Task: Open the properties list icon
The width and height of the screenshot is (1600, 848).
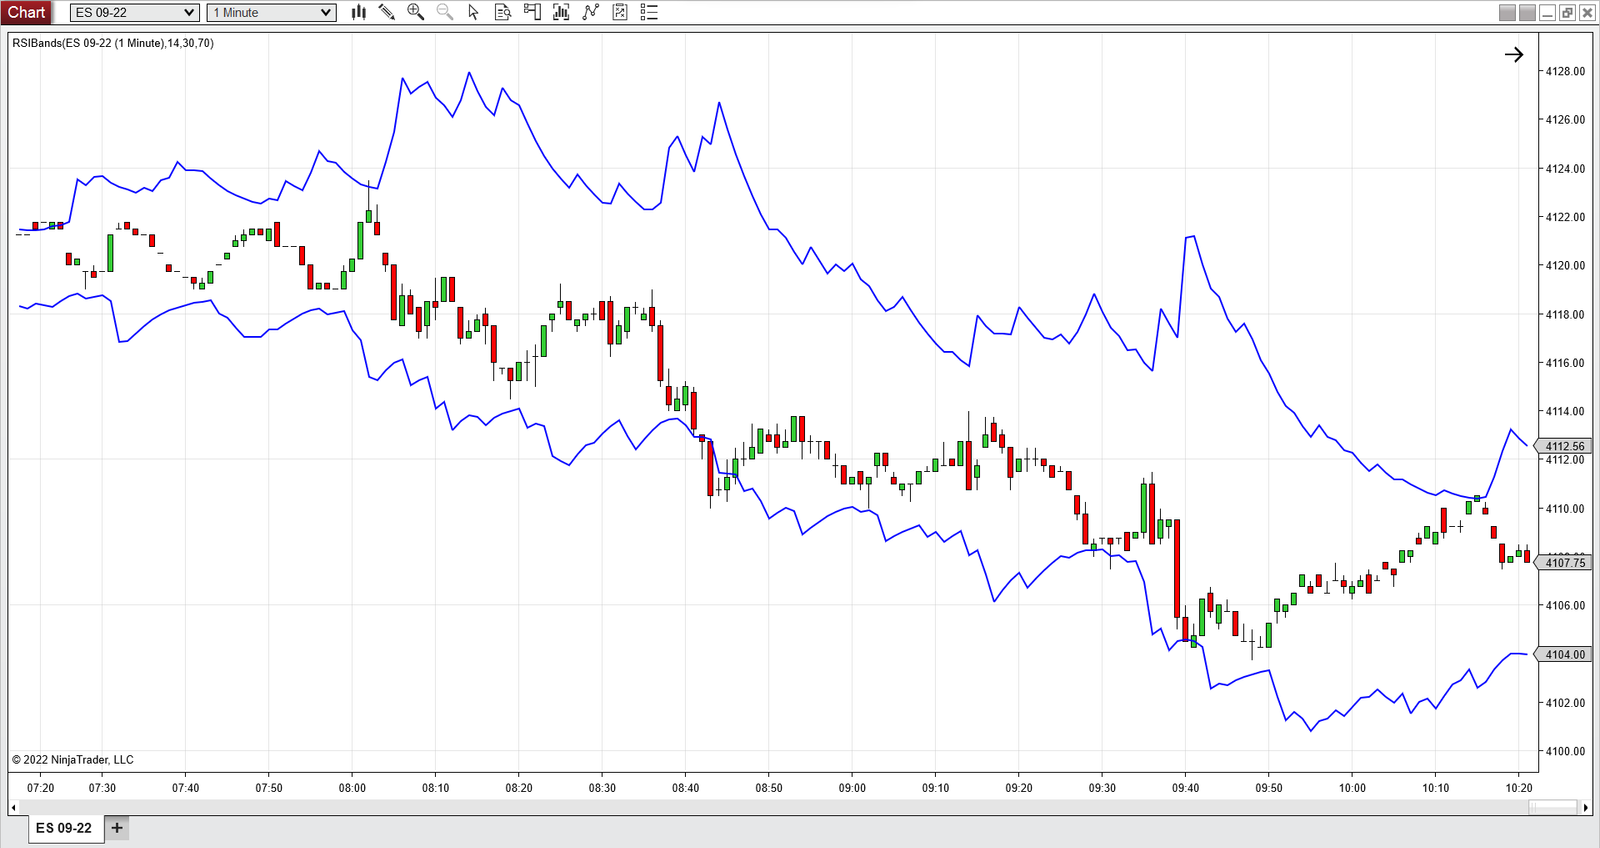Action: (649, 12)
